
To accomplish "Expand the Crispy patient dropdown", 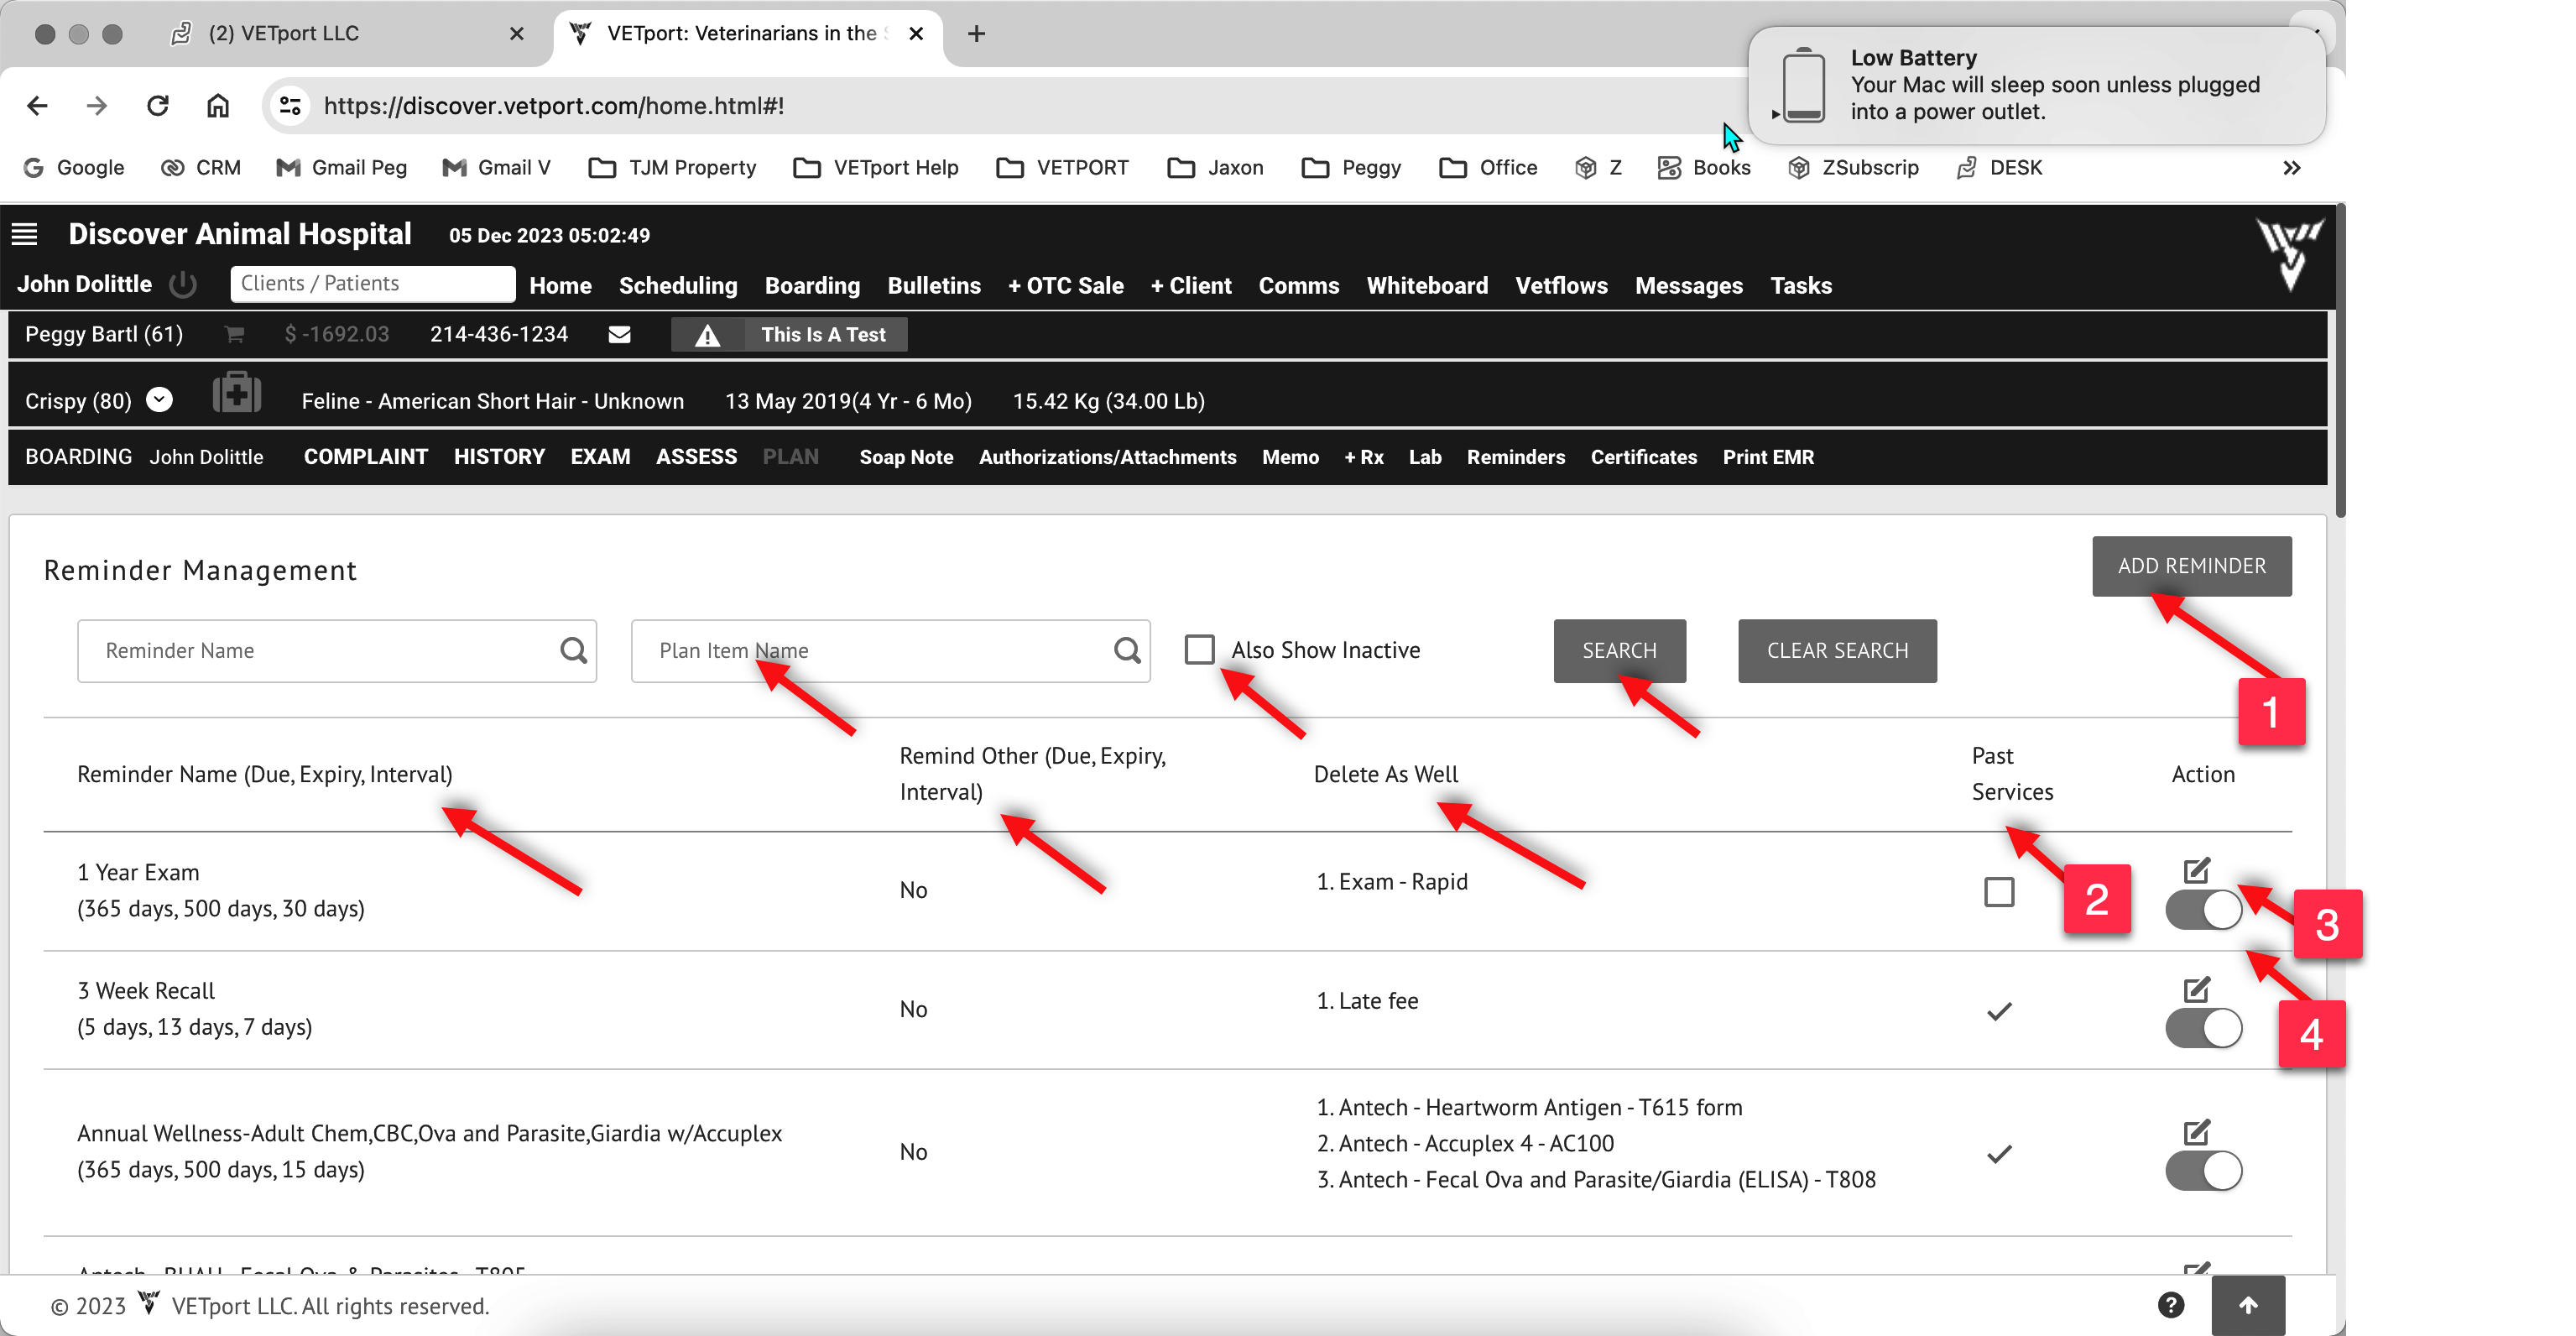I will click(x=159, y=400).
